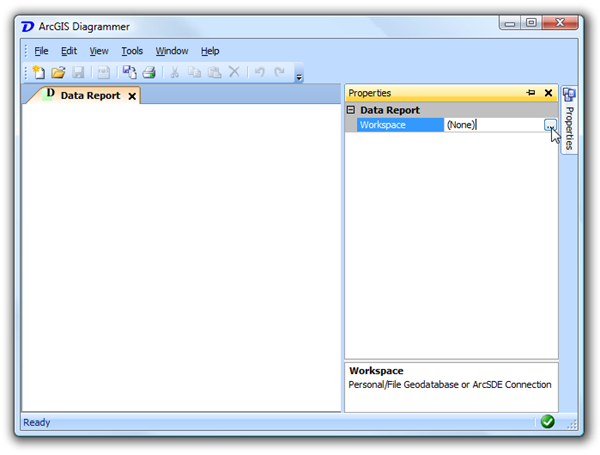This screenshot has height=455, width=600.
Task: Click the Personal/File Geodatabase description text
Action: (x=450, y=385)
